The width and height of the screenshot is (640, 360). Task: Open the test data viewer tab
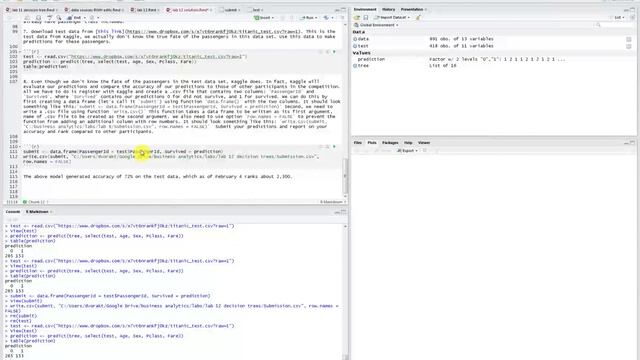[x=256, y=10]
